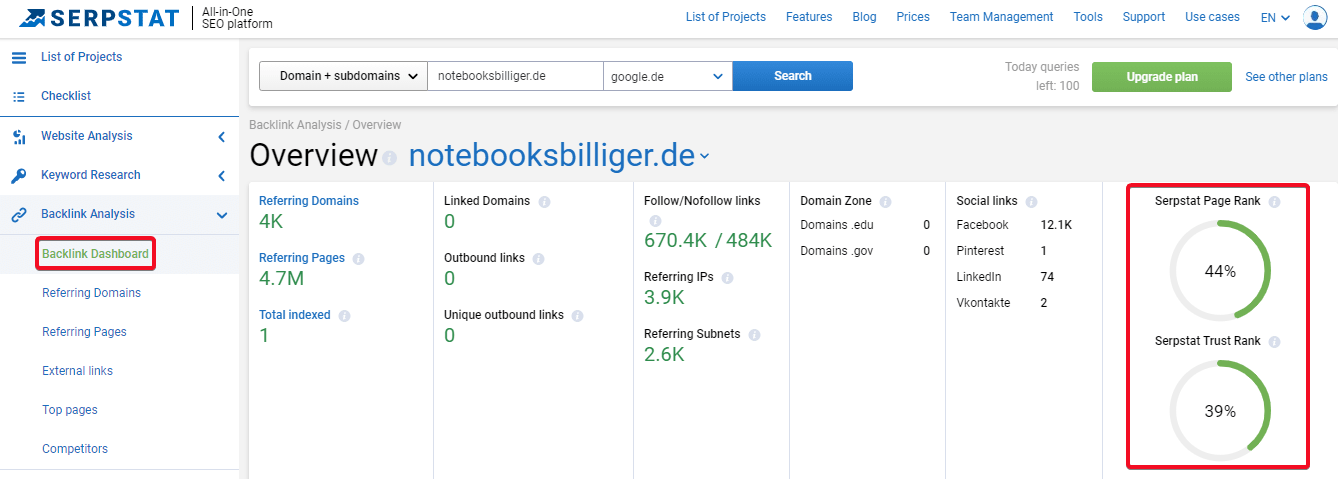Click info icon beside Referring IPs
This screenshot has height=479, width=1338.
click(x=727, y=278)
